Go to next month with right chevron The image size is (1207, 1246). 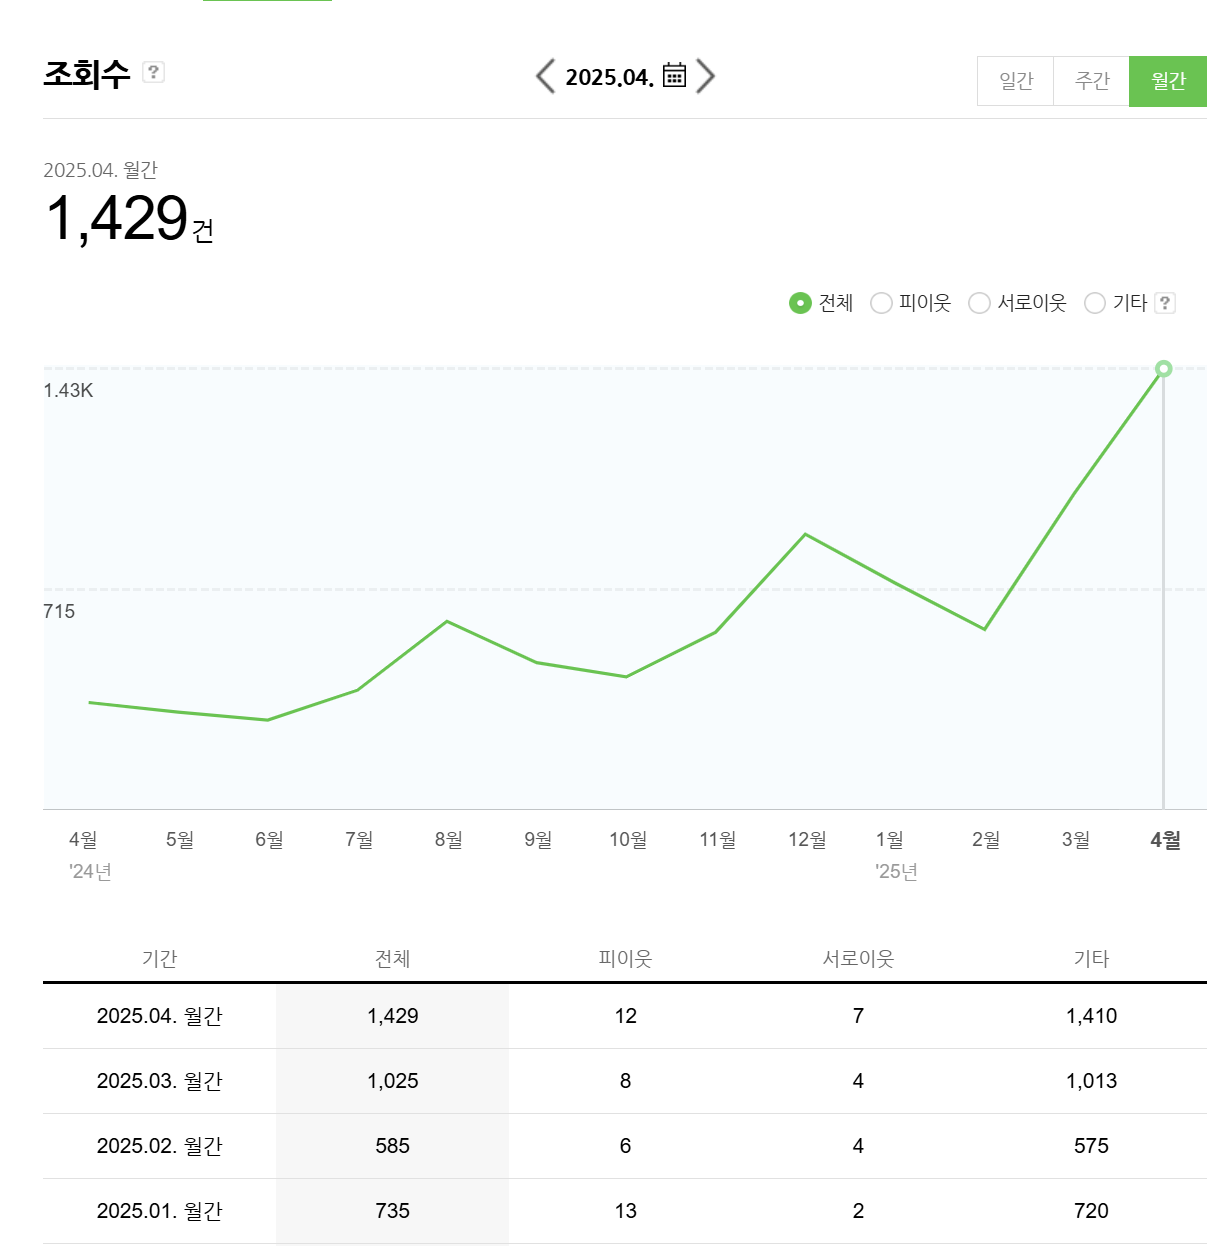(x=706, y=75)
